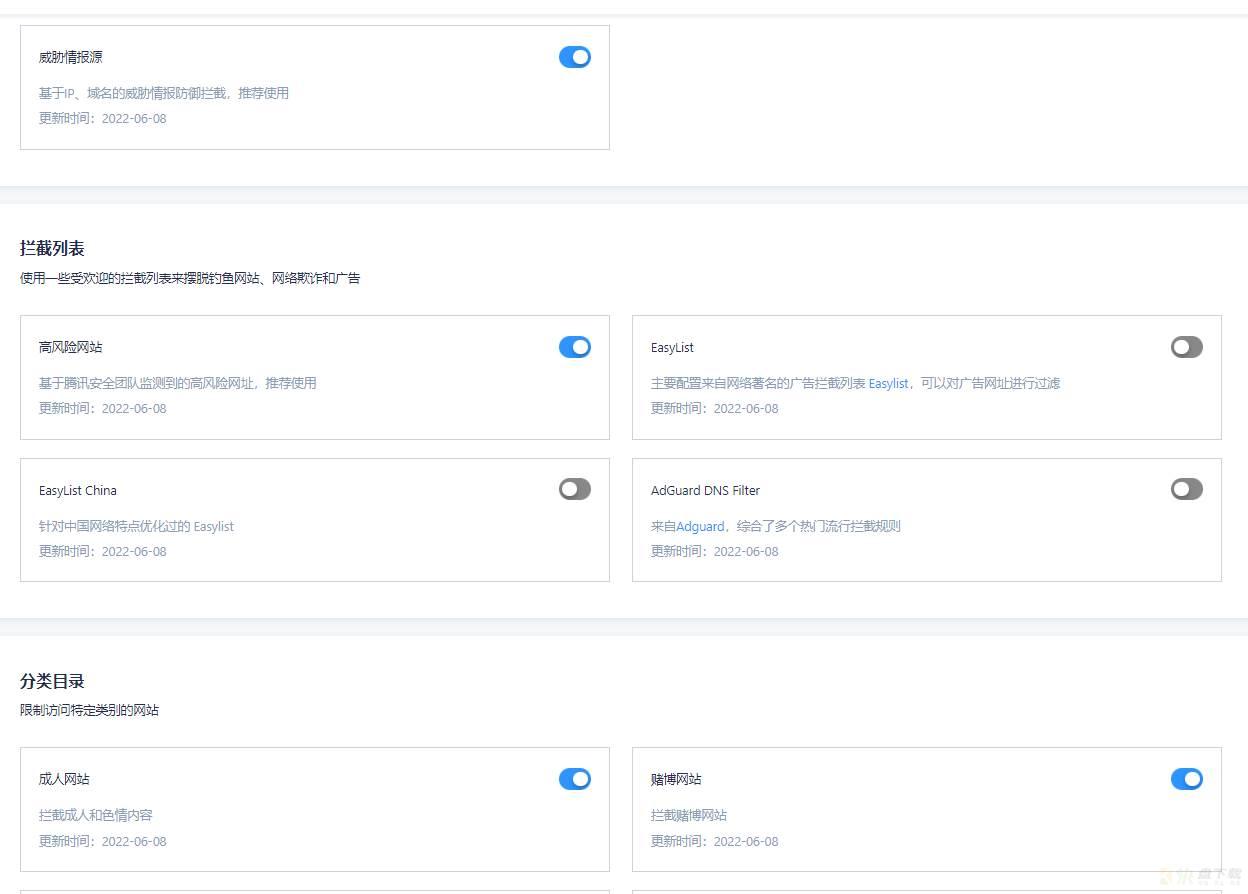Viewport: 1248px width, 894px height.
Task: Select the 赌博网站 card title
Action: click(x=677, y=779)
